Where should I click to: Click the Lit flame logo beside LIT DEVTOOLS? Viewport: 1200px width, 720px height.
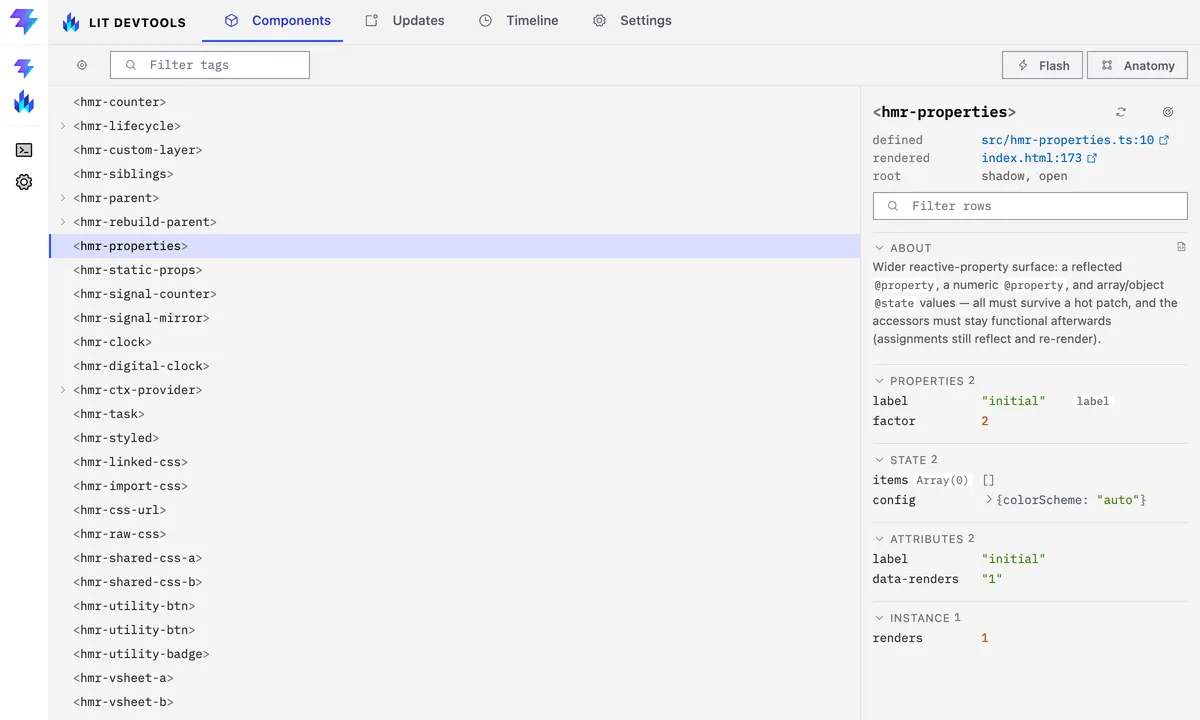71,22
